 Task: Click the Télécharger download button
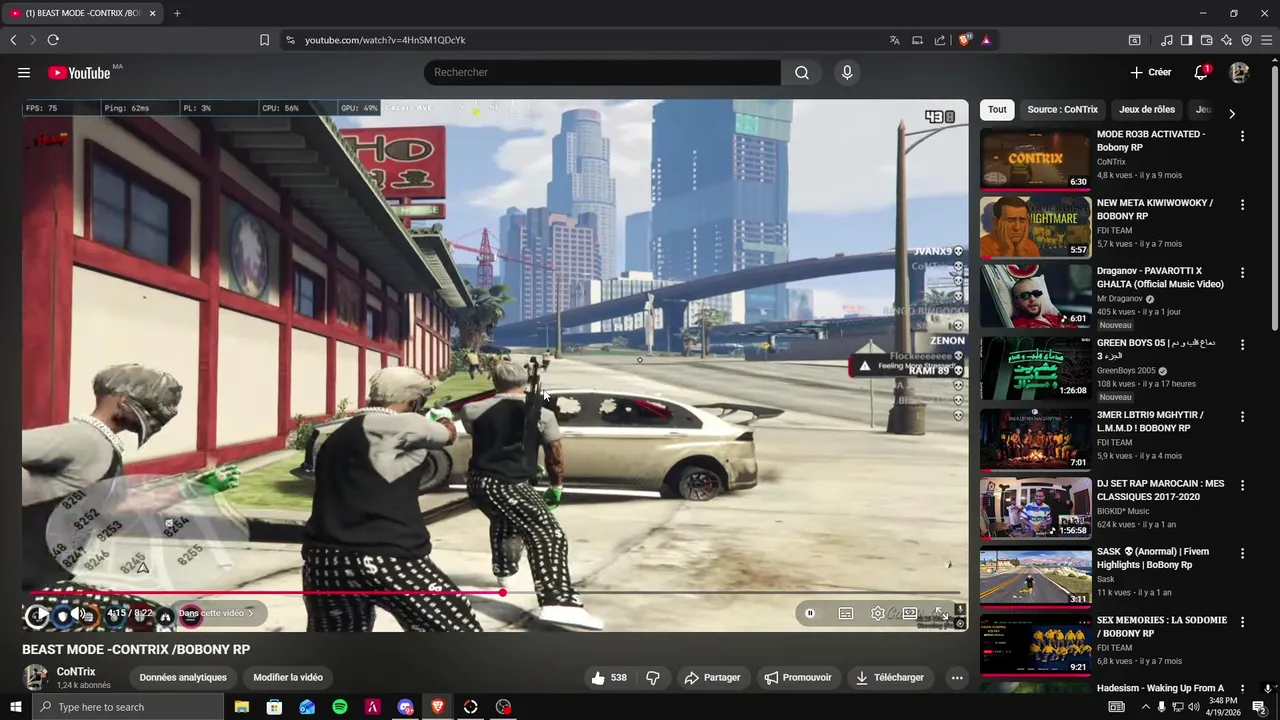coord(889,677)
